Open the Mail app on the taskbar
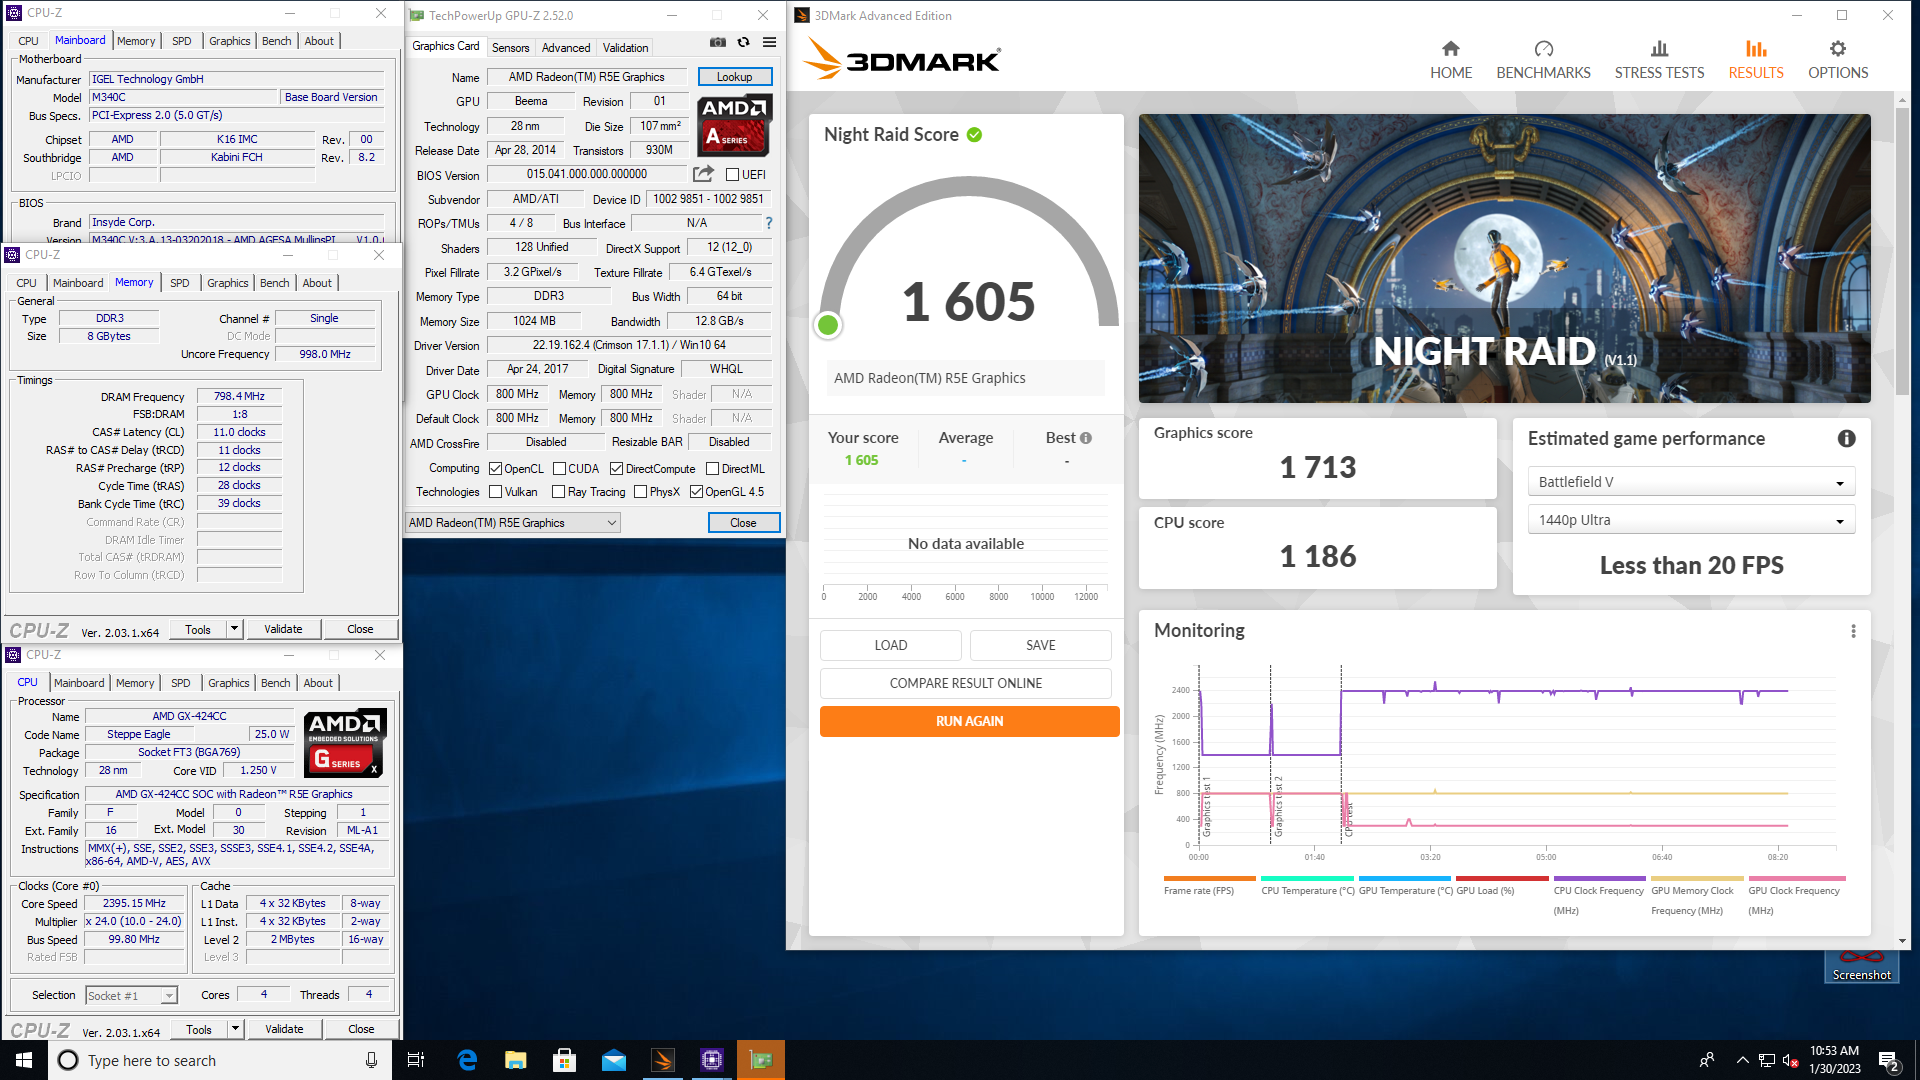 (614, 1060)
